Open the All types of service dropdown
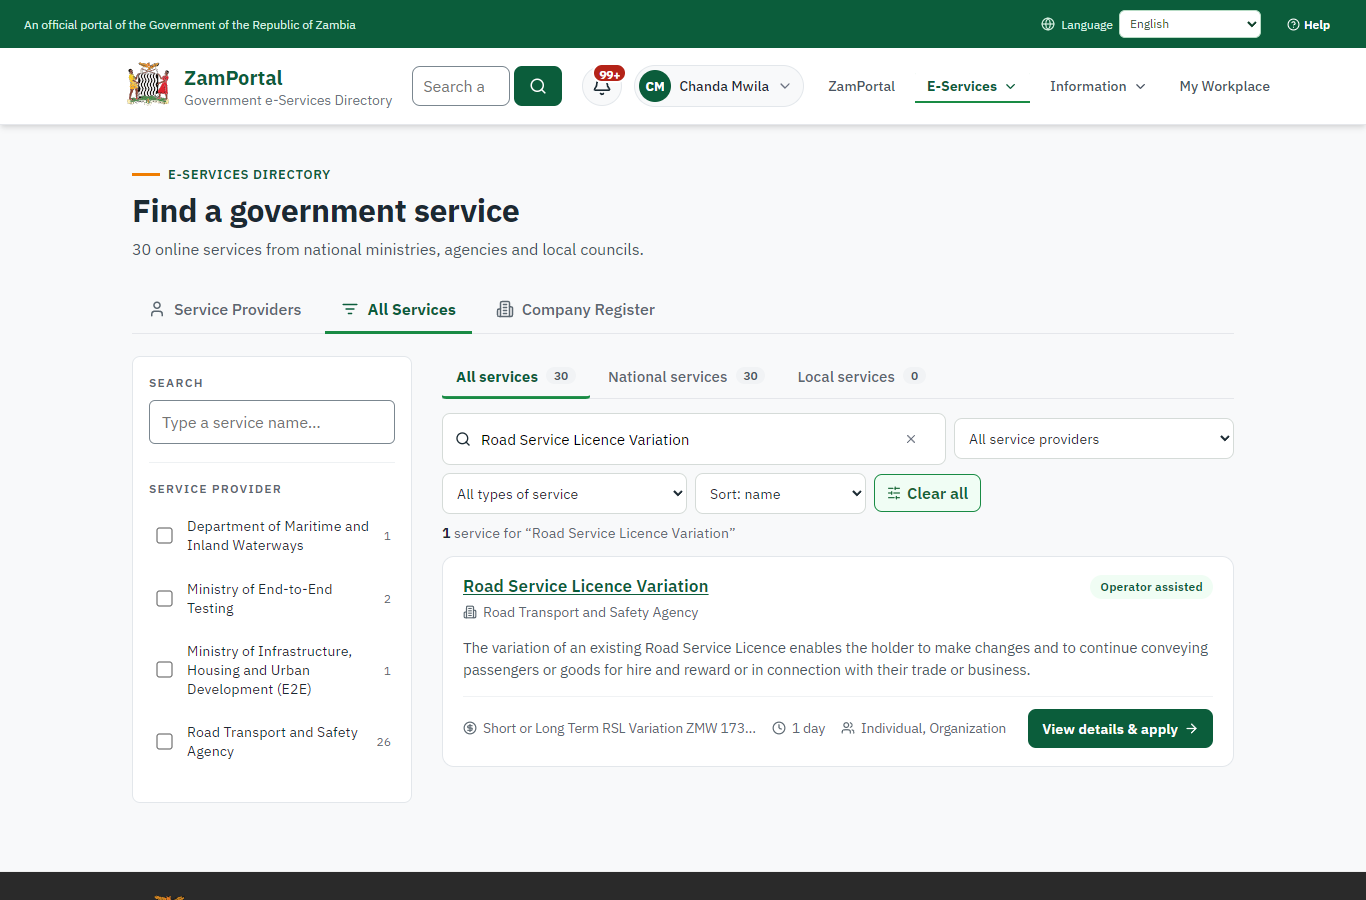 click(564, 494)
